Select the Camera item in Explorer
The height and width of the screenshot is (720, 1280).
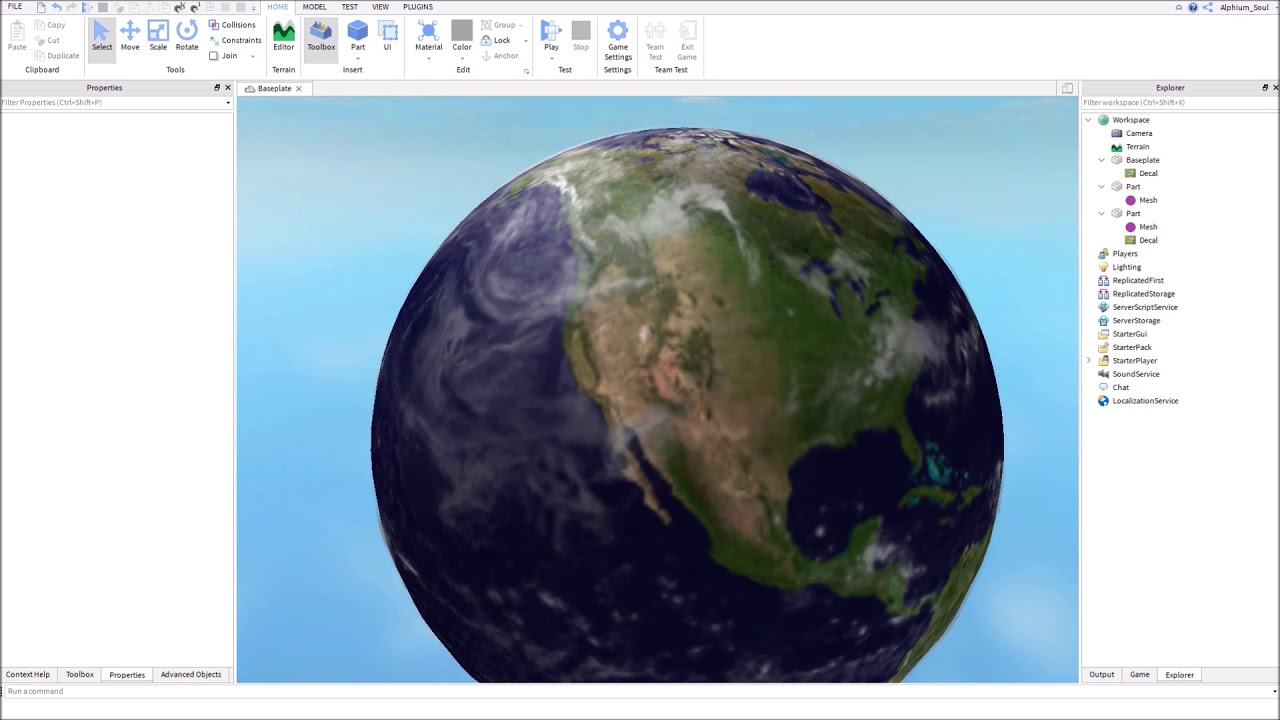click(1138, 133)
